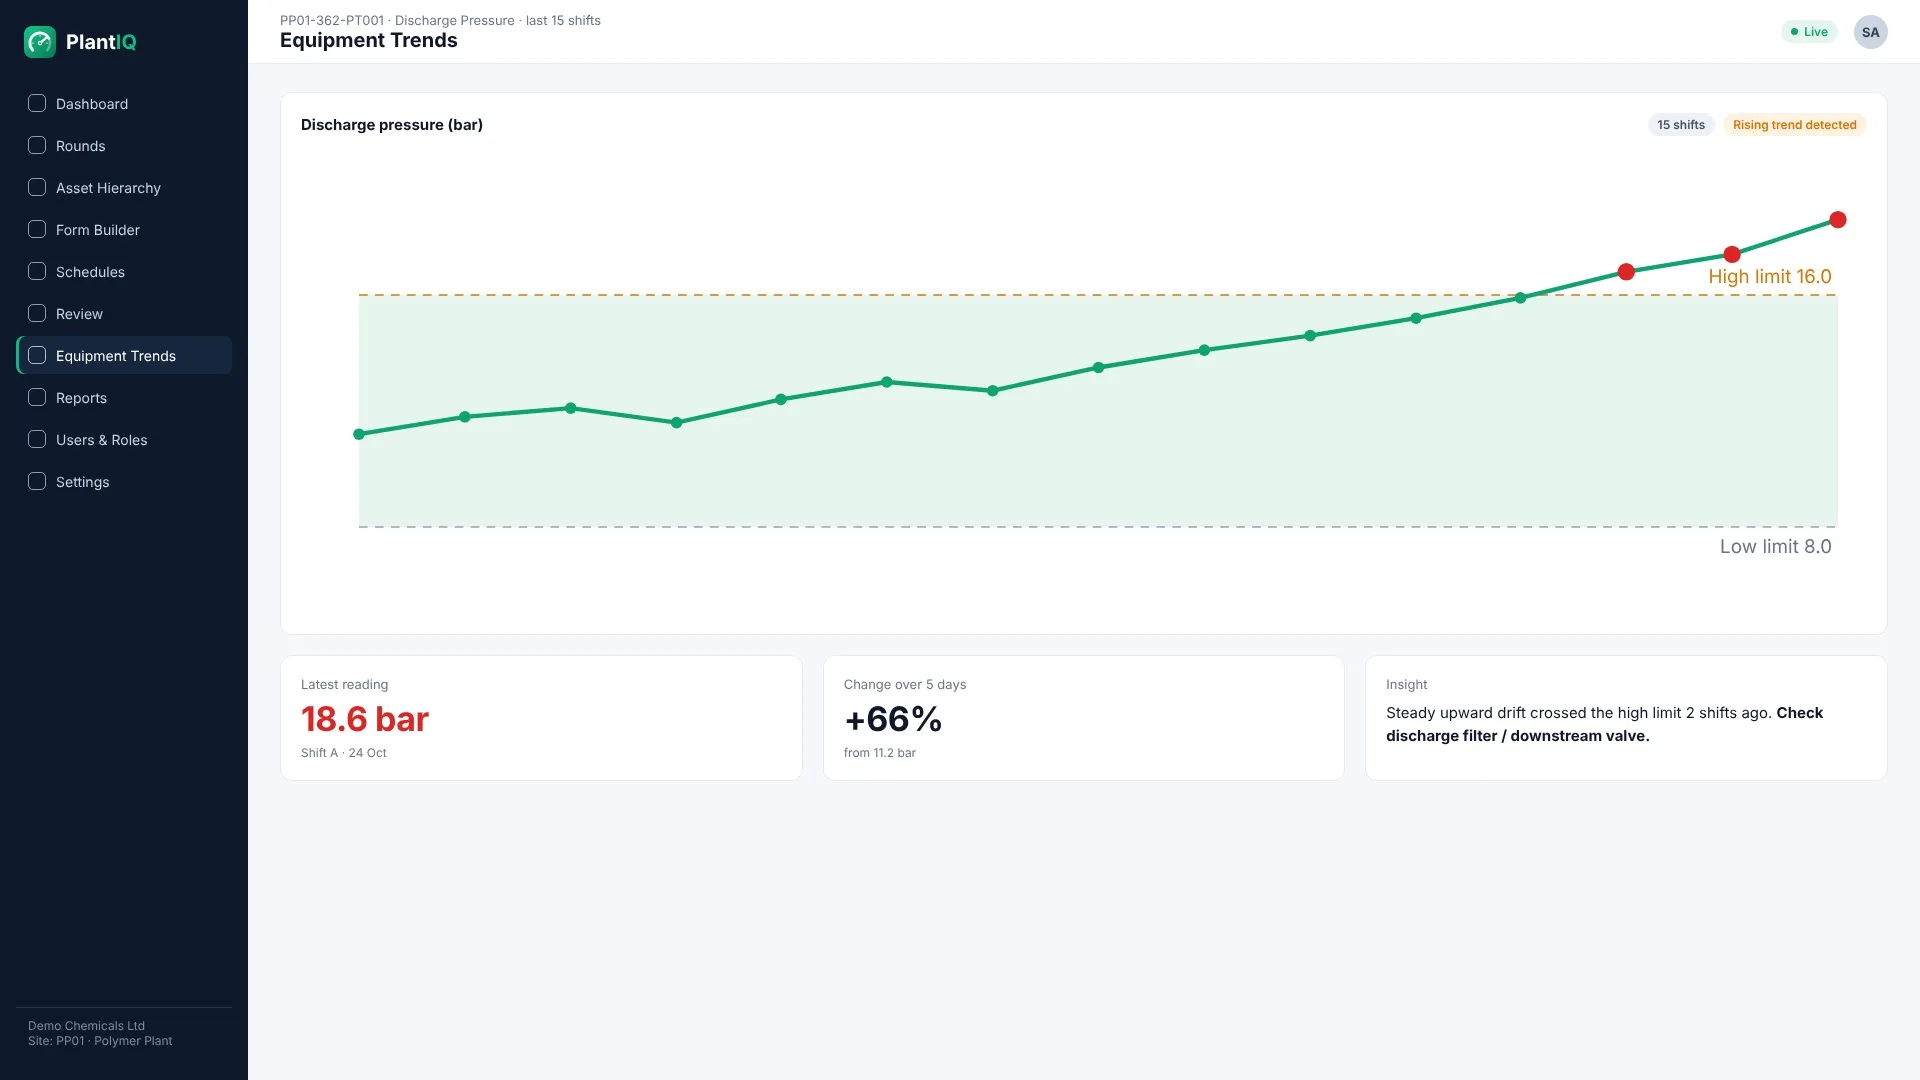The width and height of the screenshot is (1920, 1080).
Task: Go to the Rounds page
Action: click(x=124, y=146)
